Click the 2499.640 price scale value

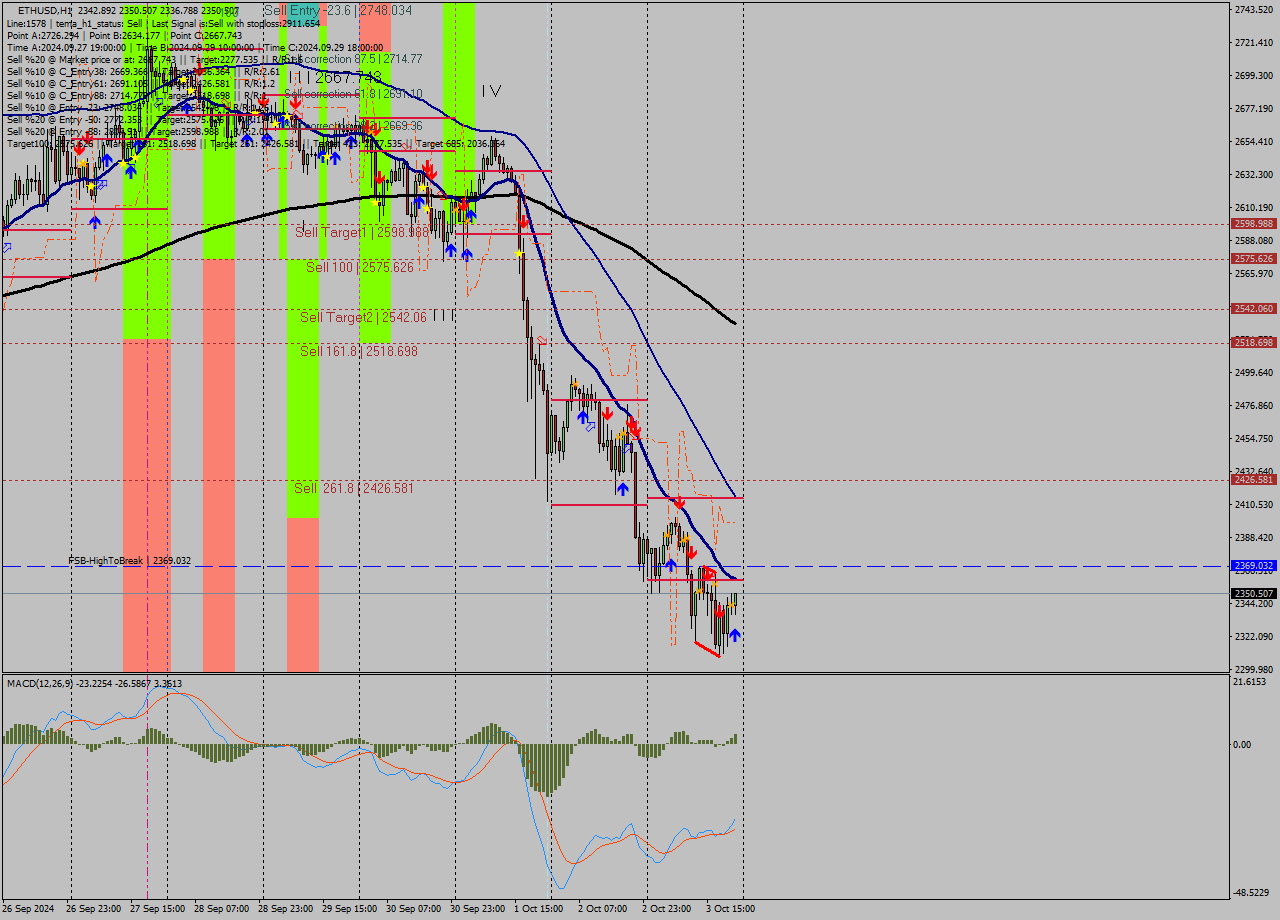[1253, 372]
